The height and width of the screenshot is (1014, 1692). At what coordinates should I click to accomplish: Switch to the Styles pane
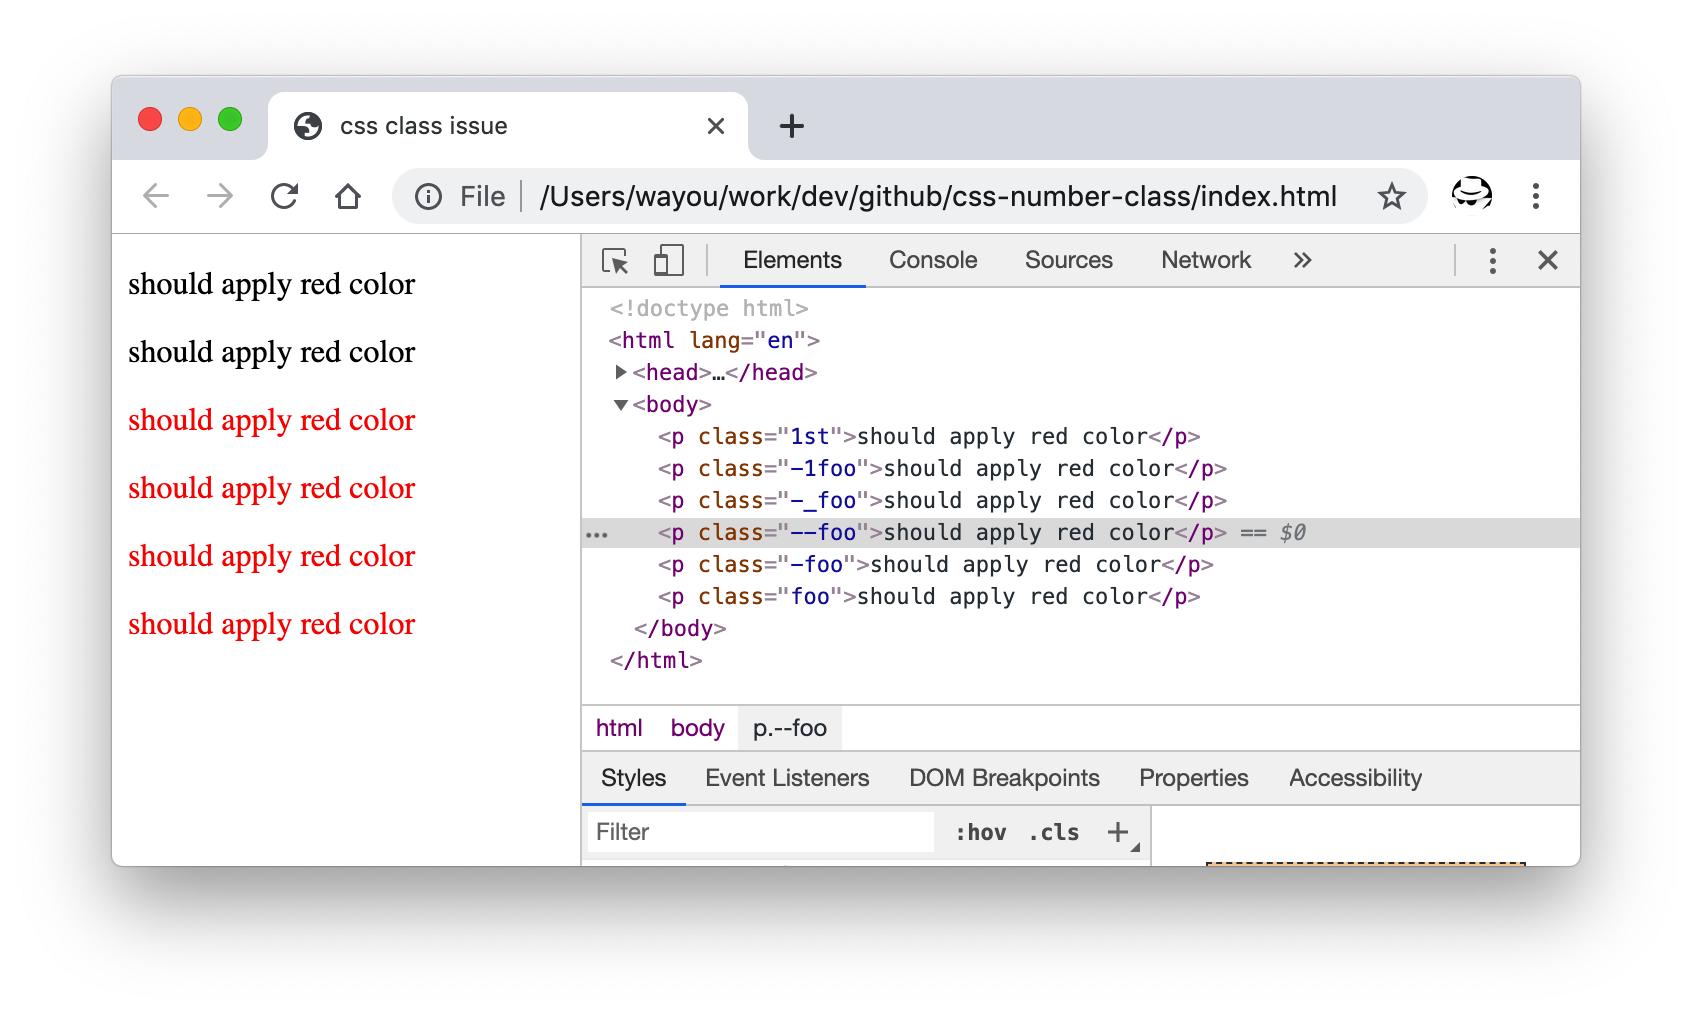pos(633,778)
